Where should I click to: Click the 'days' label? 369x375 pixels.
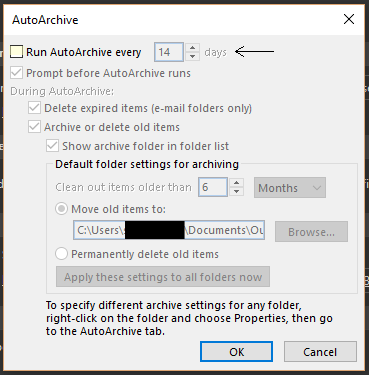(x=215, y=52)
